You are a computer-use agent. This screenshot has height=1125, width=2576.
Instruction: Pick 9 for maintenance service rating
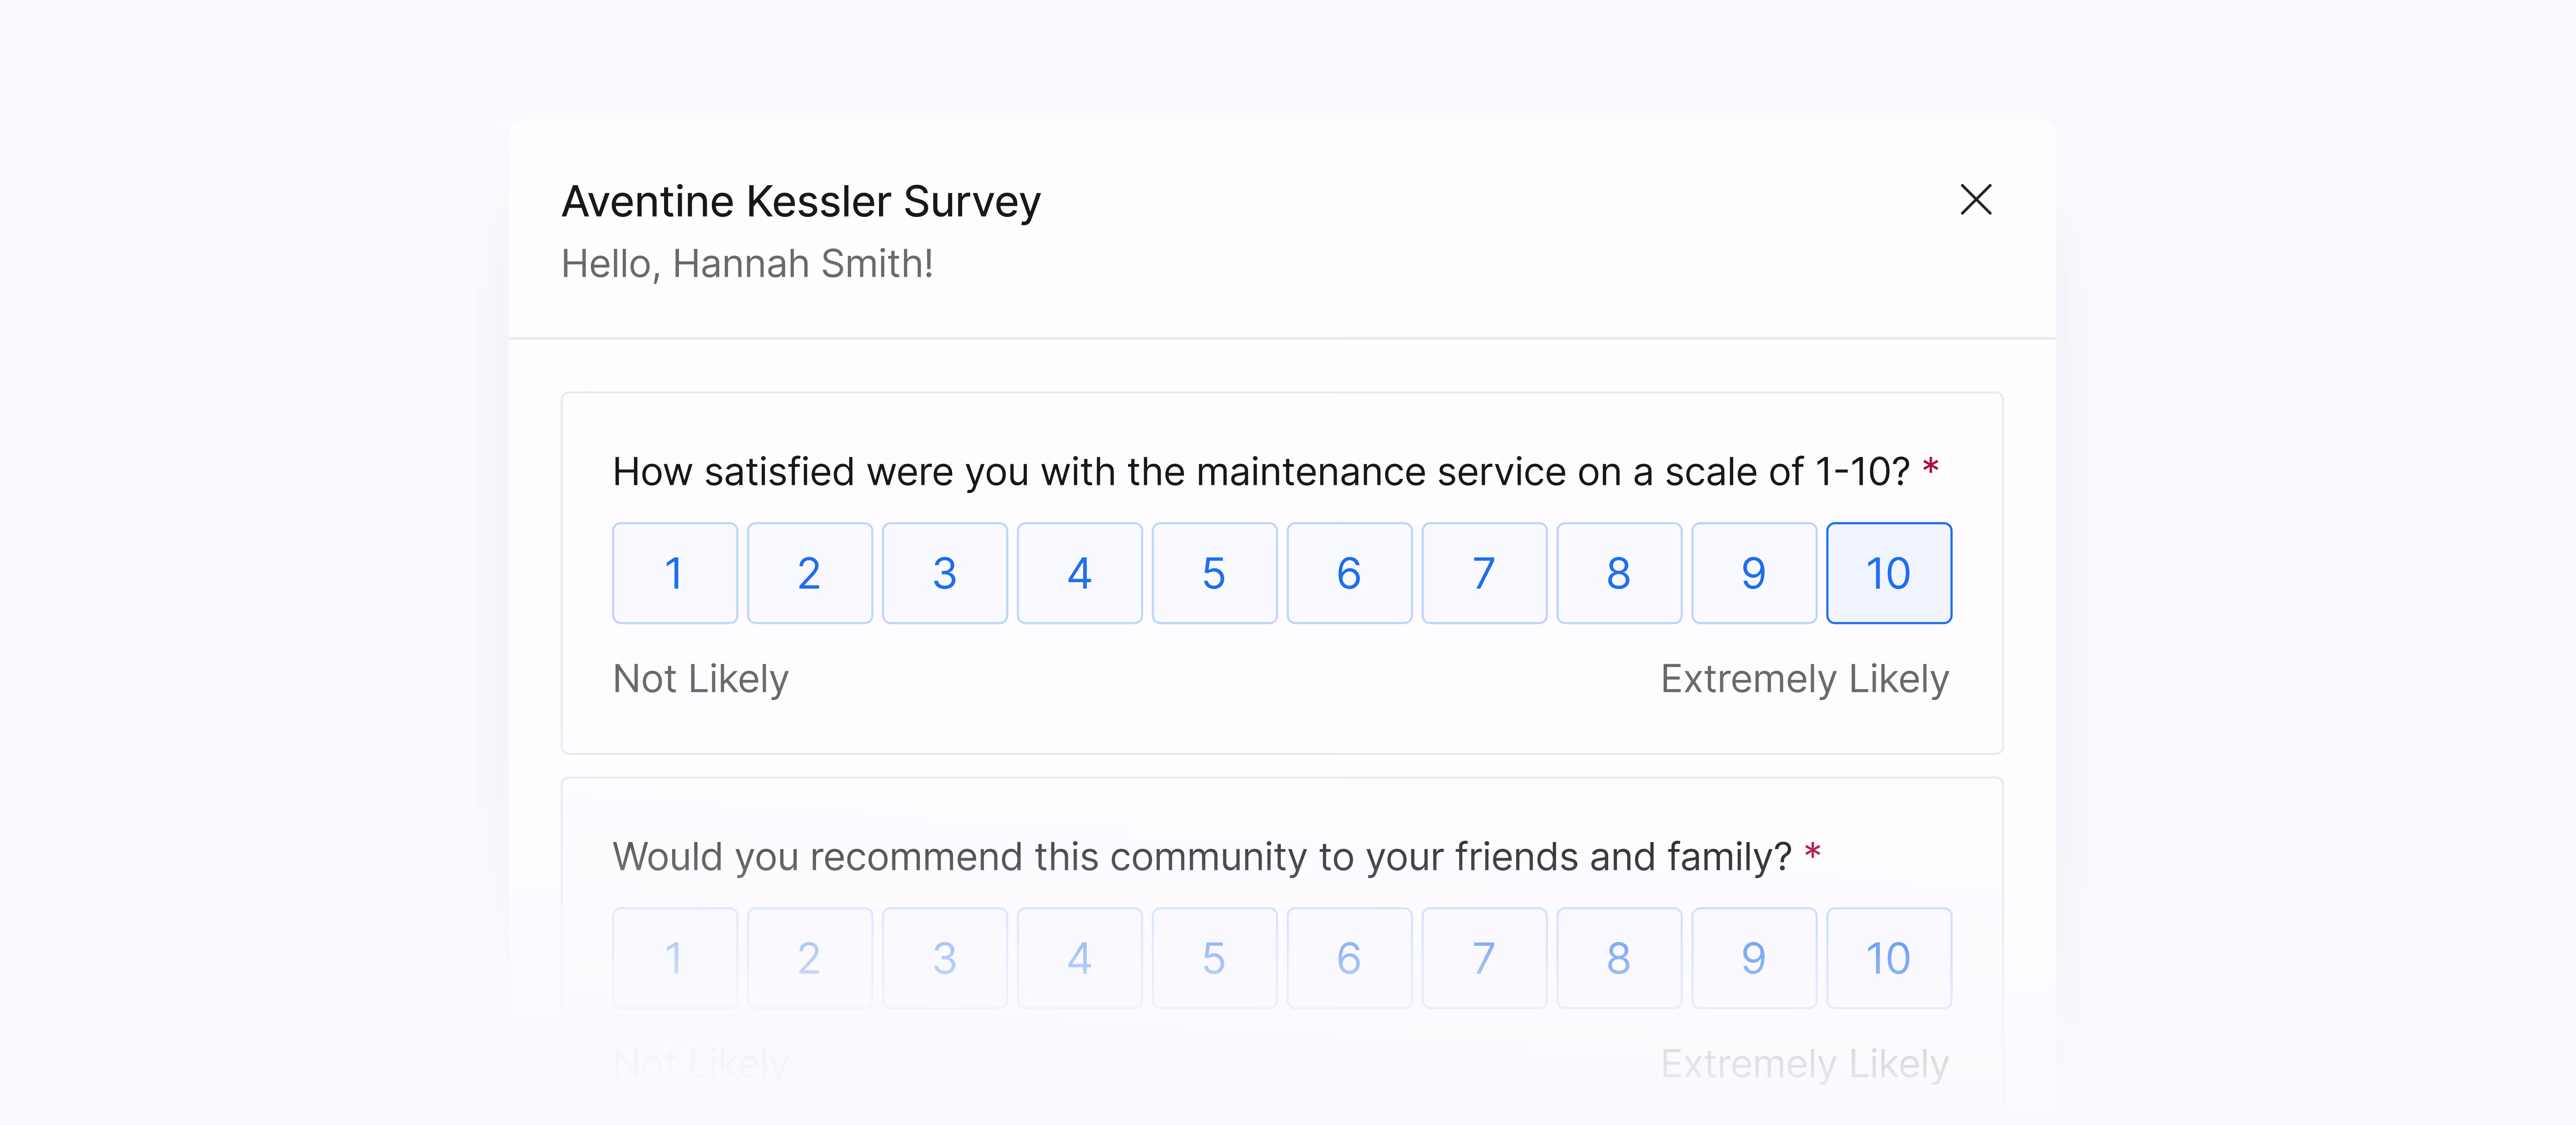point(1754,573)
